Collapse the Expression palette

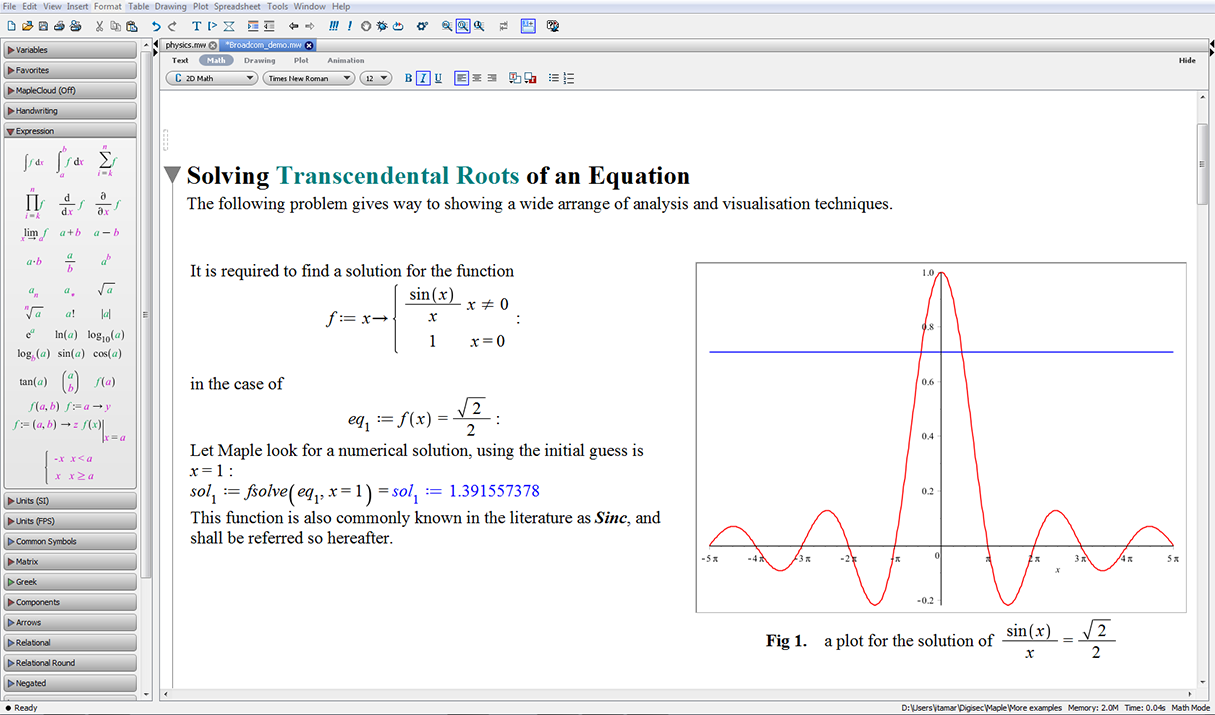[69, 131]
